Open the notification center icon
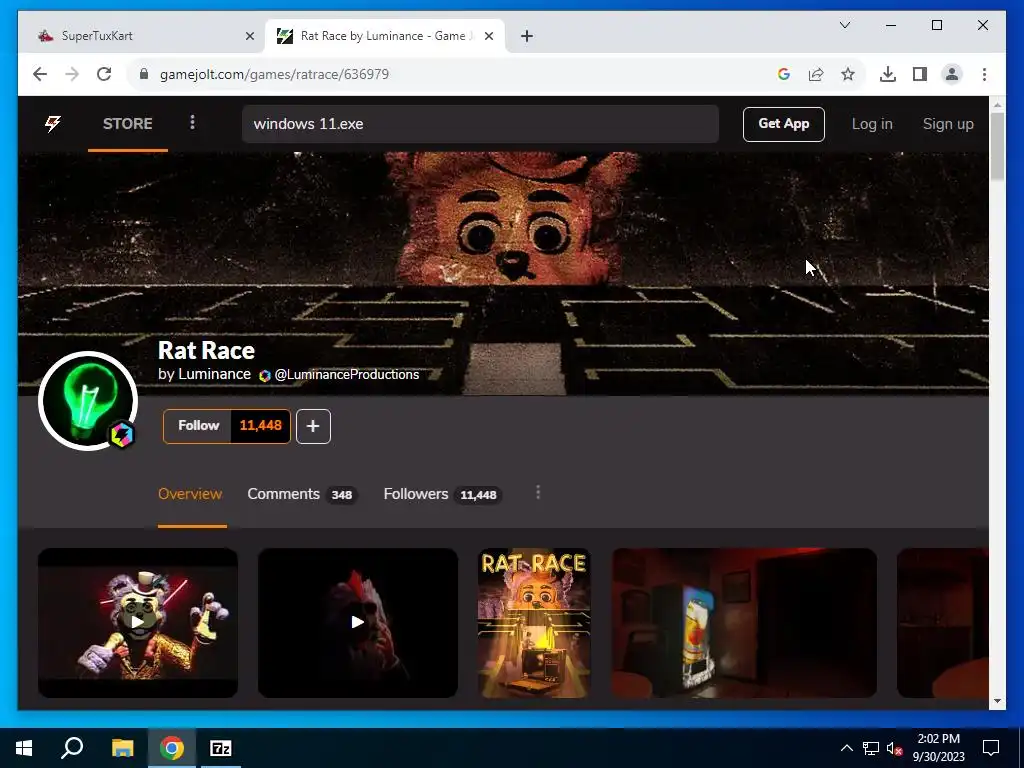The height and width of the screenshot is (768, 1024). point(991,748)
